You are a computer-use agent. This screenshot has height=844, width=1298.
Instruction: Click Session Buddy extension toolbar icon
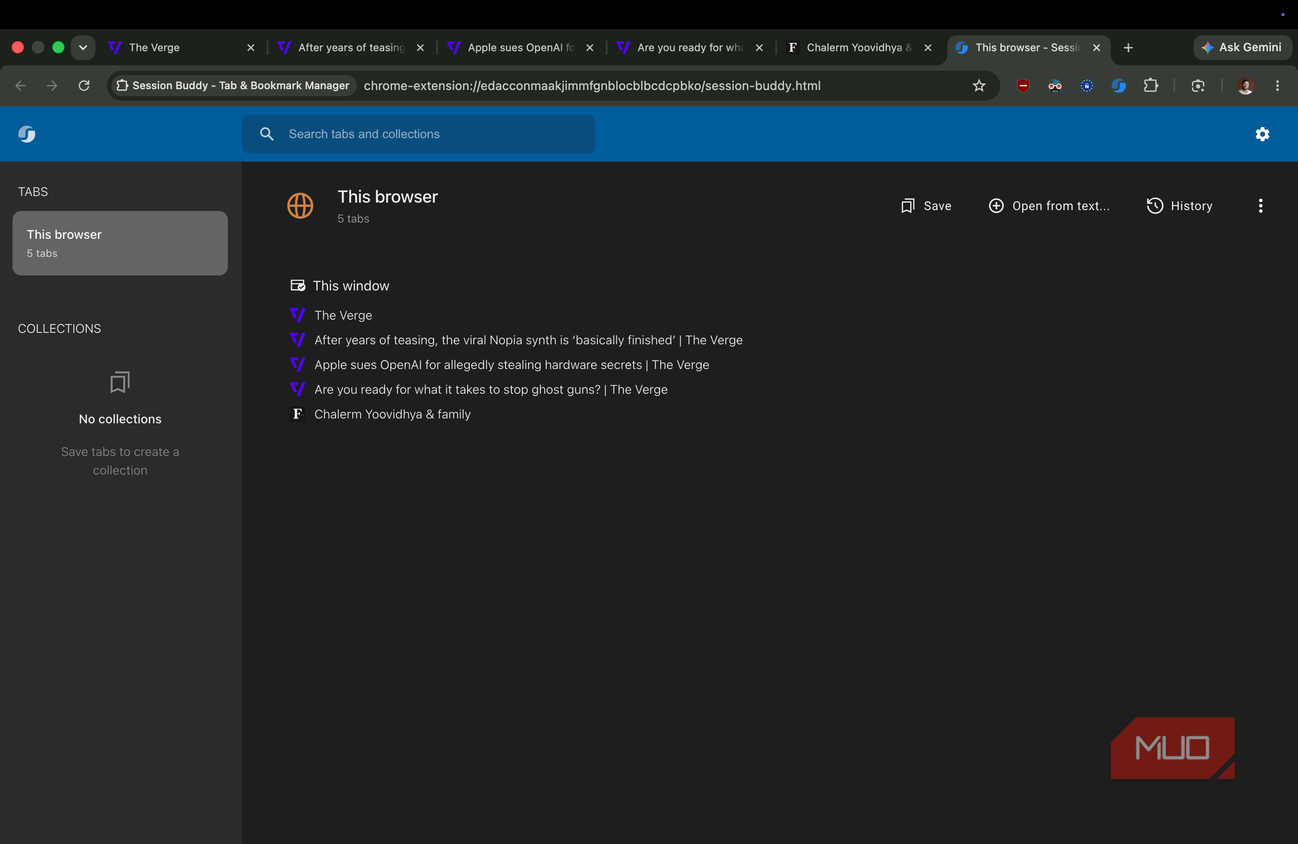point(1119,86)
